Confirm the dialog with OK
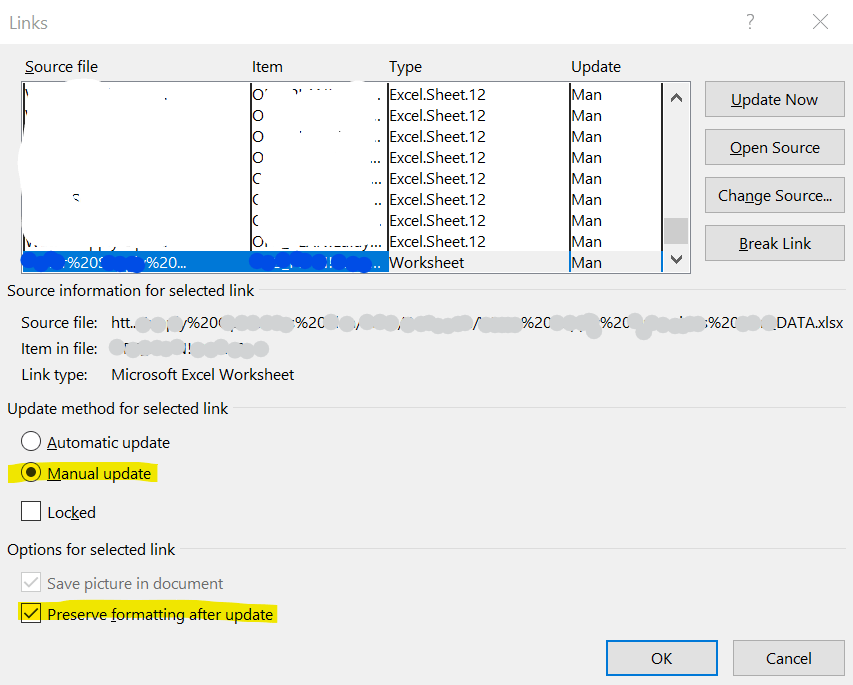The width and height of the screenshot is (853, 685). point(662,658)
